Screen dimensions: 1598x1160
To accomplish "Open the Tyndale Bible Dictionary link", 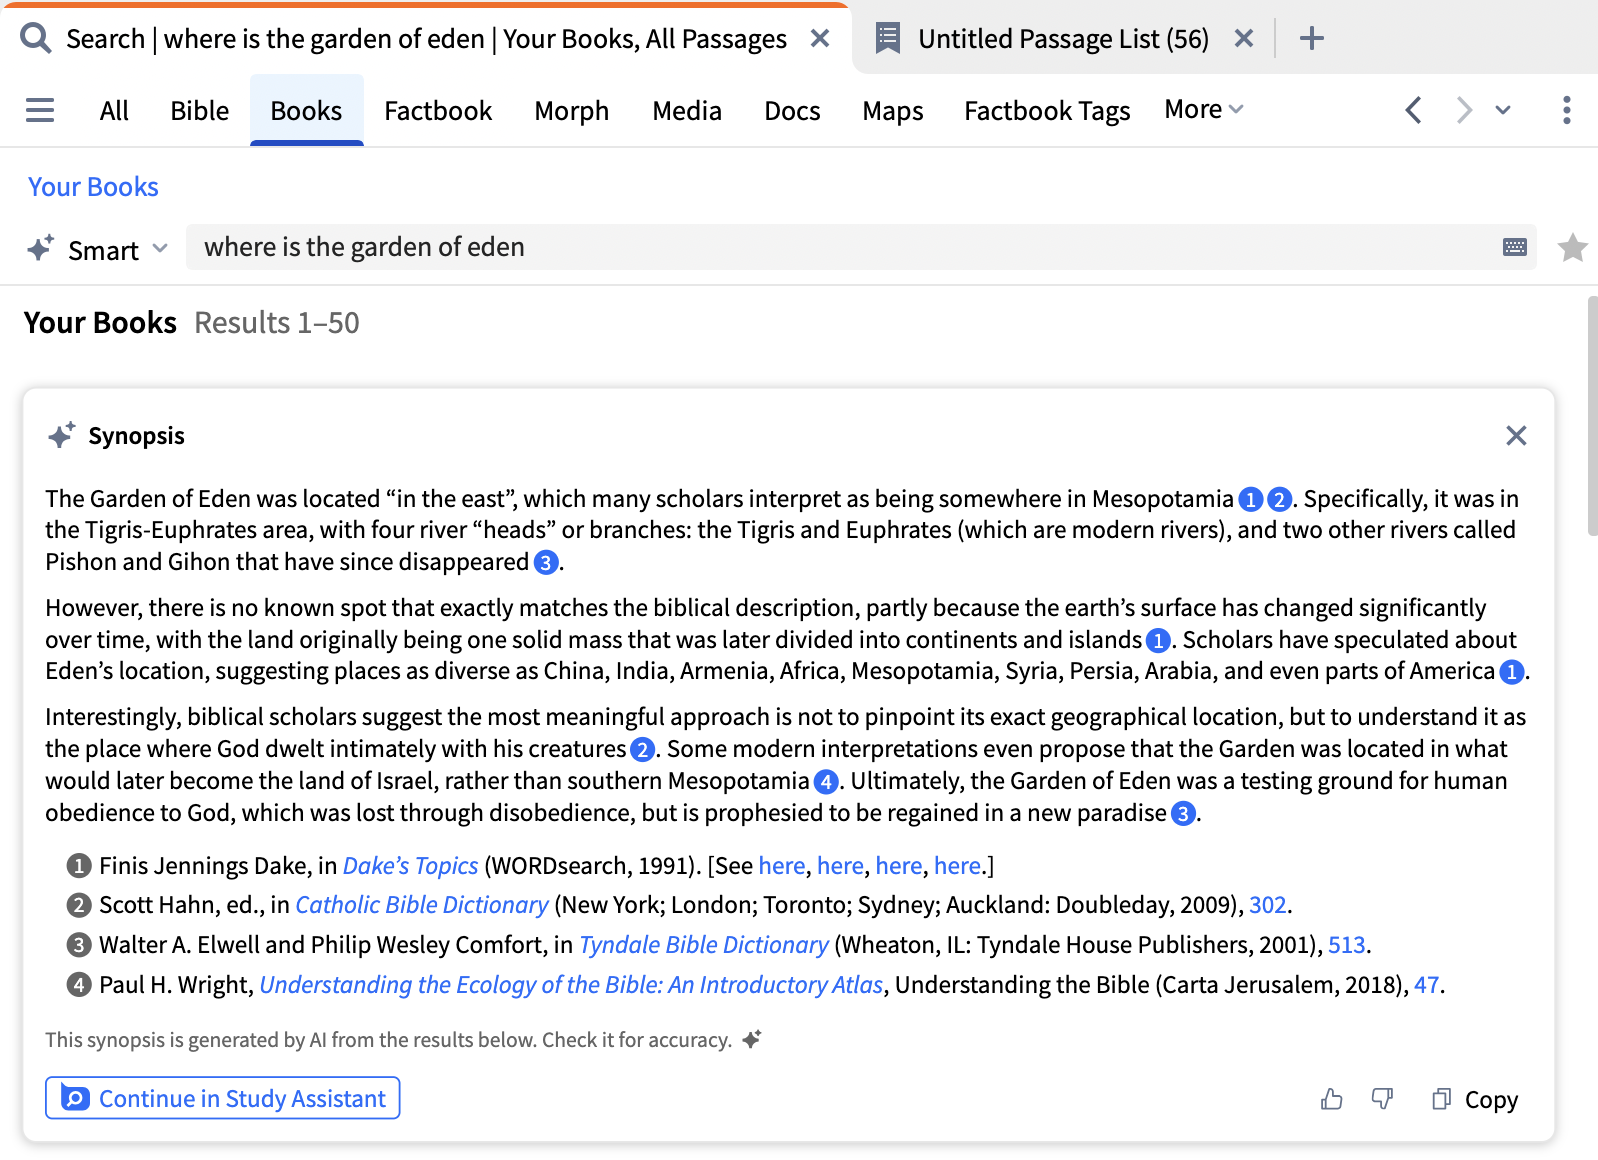I will click(704, 945).
